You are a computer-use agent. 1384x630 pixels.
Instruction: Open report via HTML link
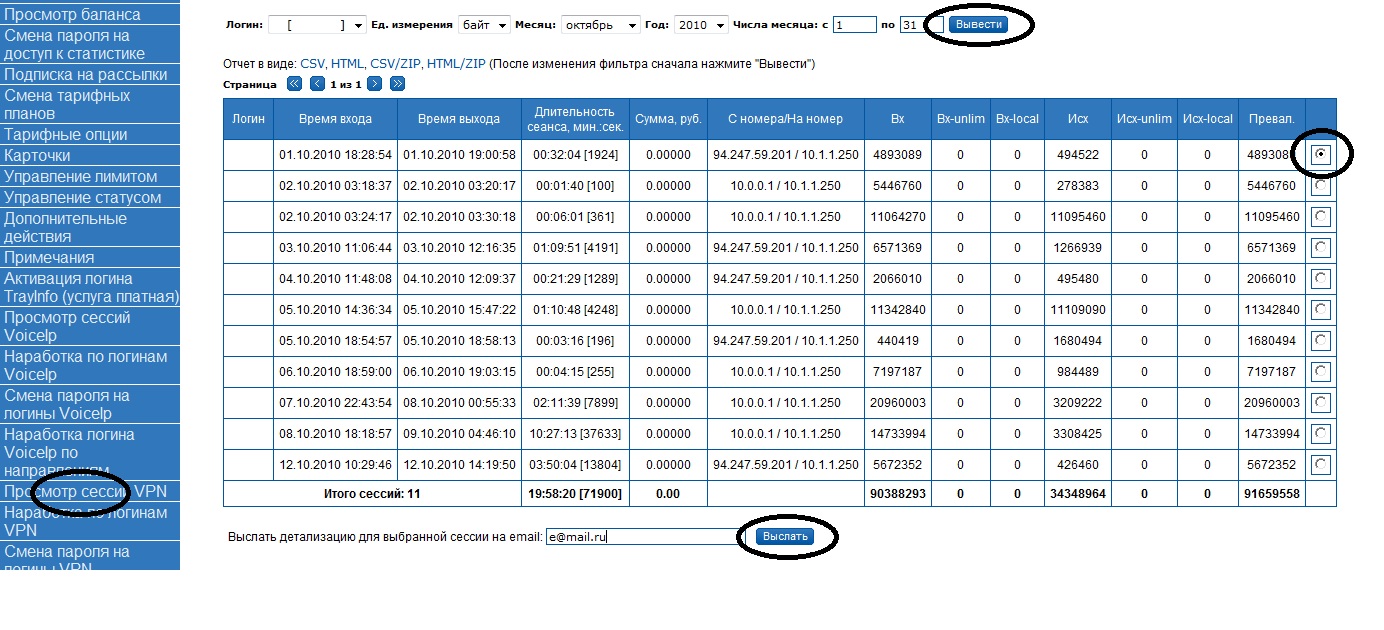tap(348, 64)
